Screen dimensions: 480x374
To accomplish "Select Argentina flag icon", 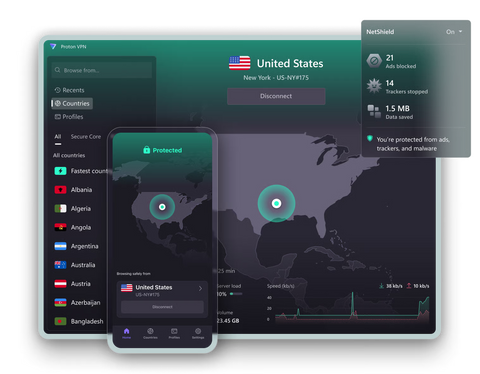I will click(x=60, y=246).
